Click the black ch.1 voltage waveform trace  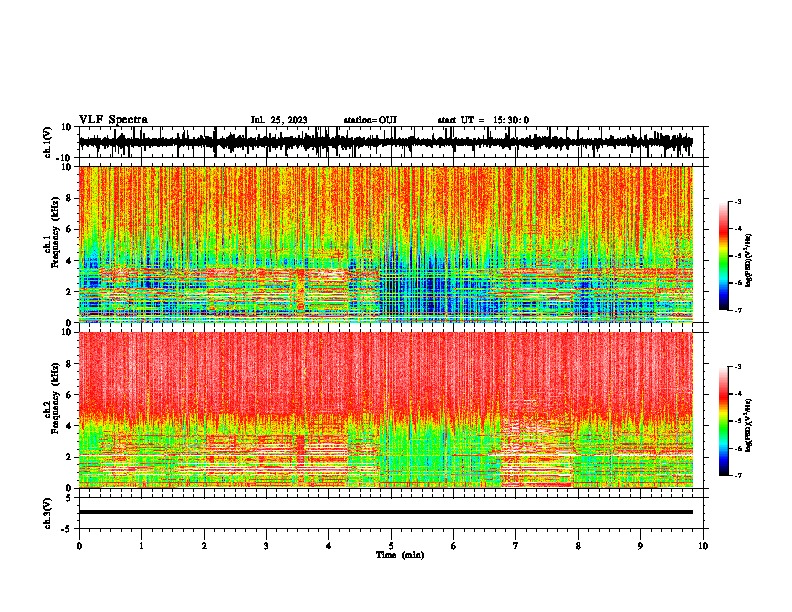coord(386,142)
